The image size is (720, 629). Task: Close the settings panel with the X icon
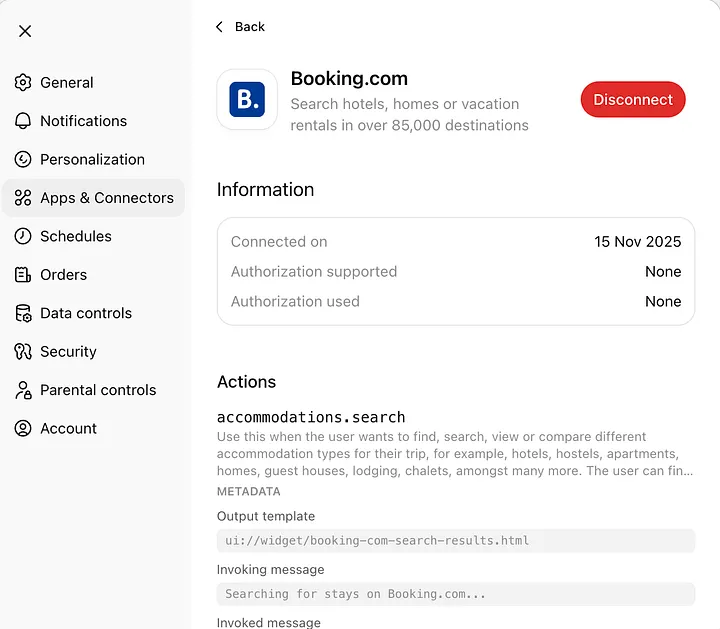pos(25,31)
